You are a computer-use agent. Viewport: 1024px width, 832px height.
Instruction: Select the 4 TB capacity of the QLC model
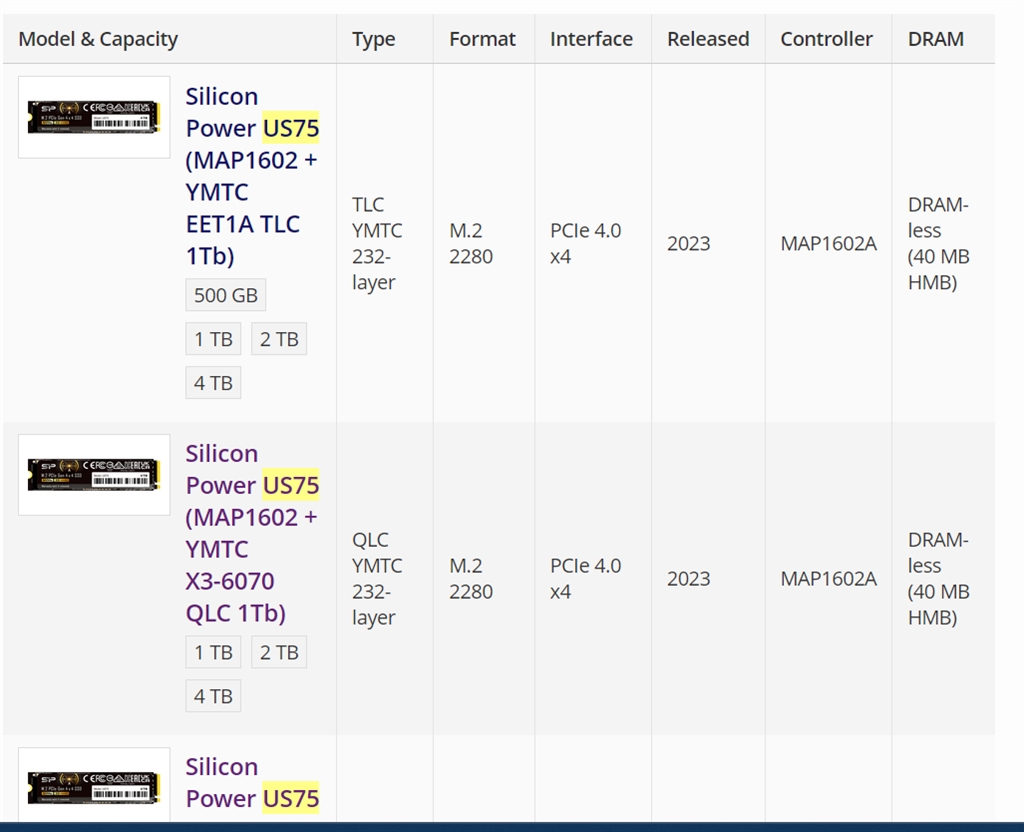[213, 696]
